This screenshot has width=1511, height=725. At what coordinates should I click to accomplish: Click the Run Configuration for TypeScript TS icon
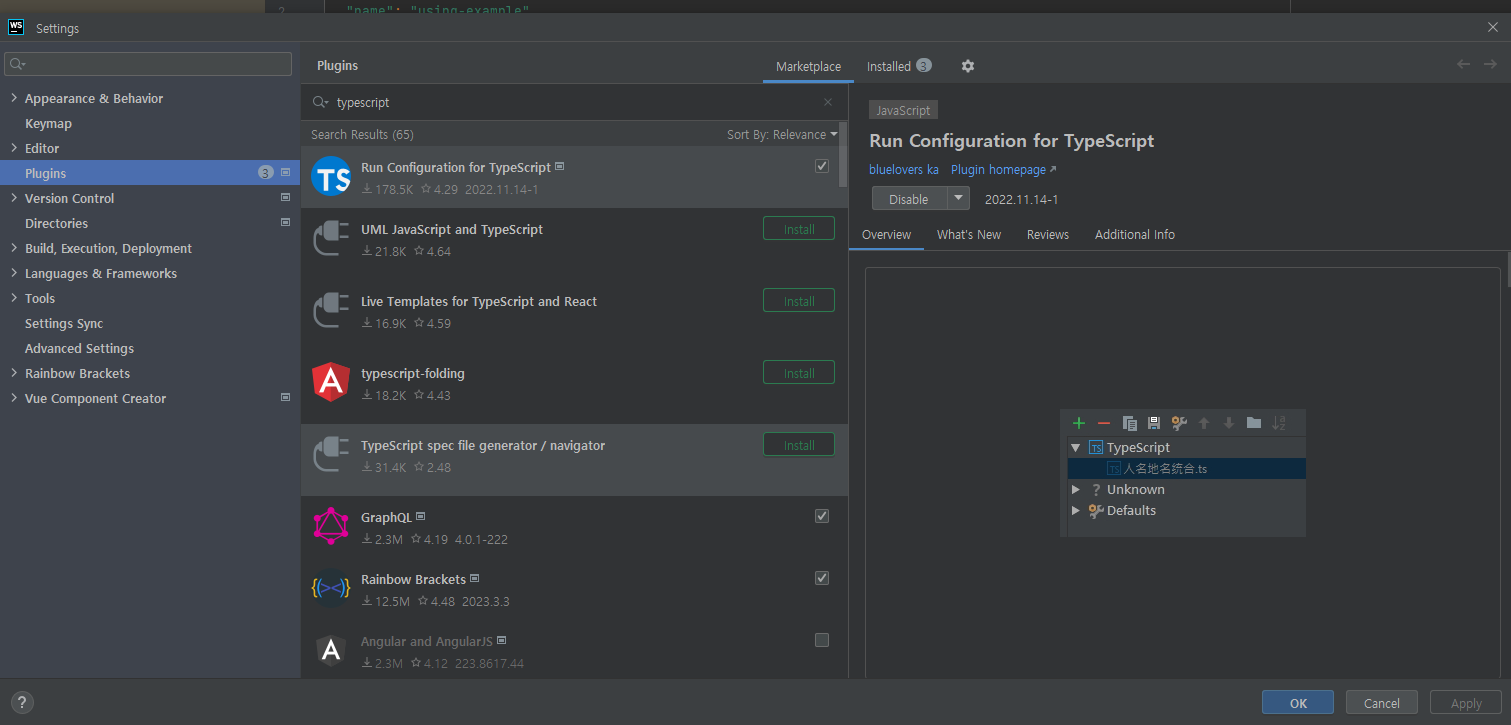(x=331, y=177)
